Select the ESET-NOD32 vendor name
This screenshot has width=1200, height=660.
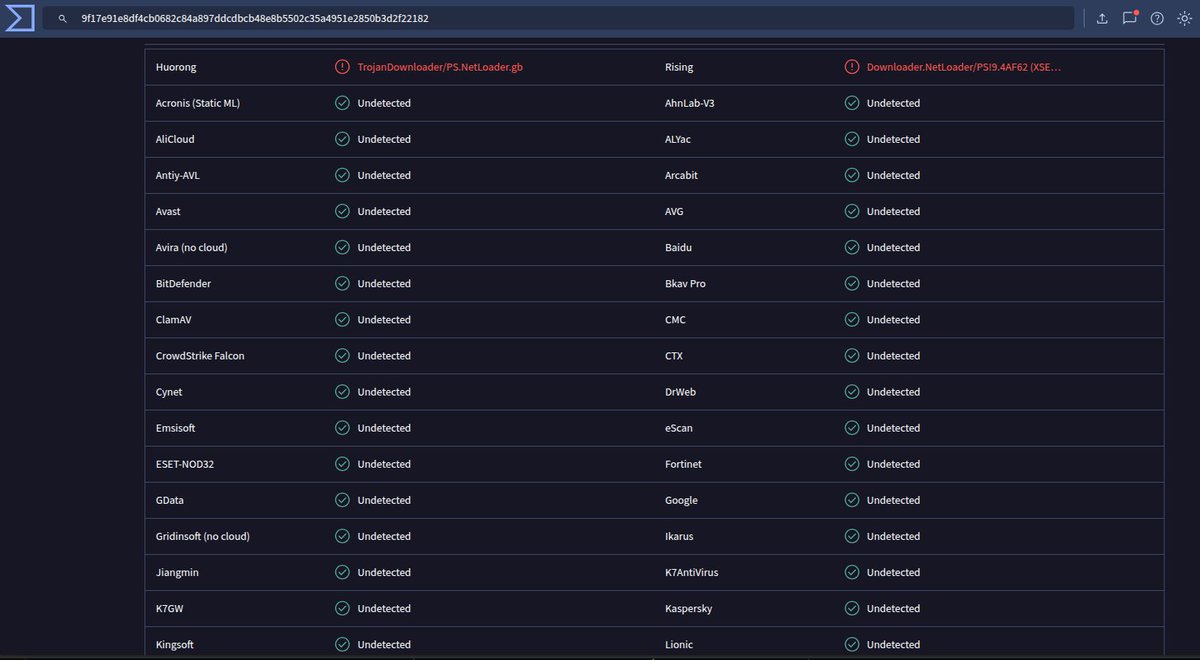coord(185,464)
